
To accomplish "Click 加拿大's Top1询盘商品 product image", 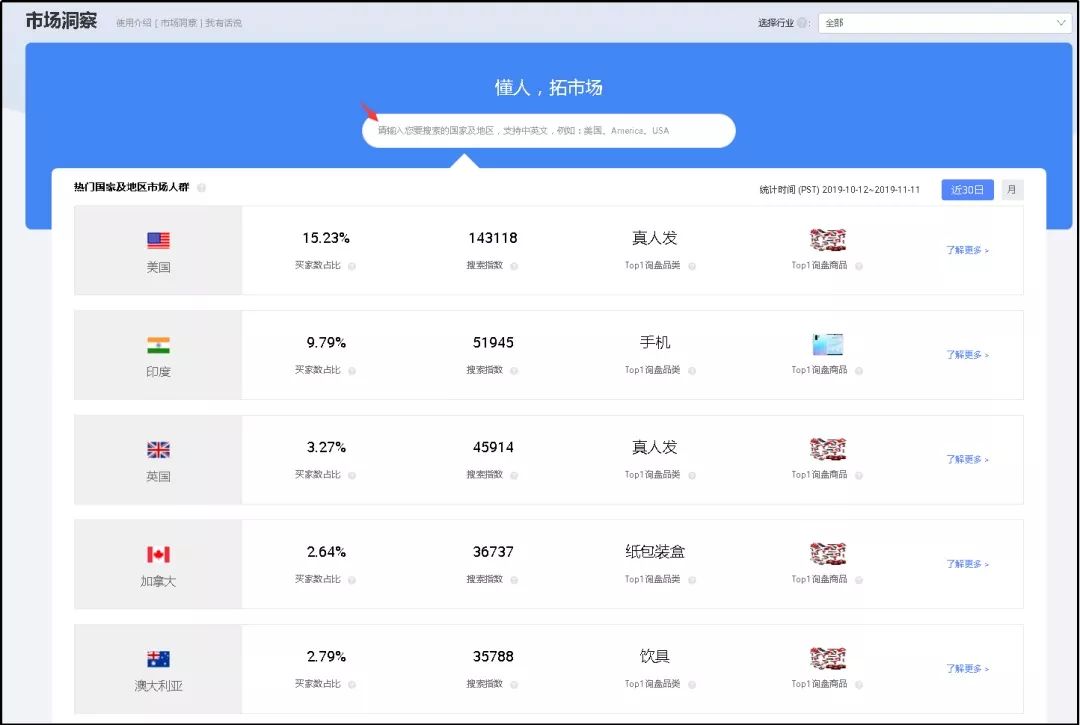I will coord(828,553).
